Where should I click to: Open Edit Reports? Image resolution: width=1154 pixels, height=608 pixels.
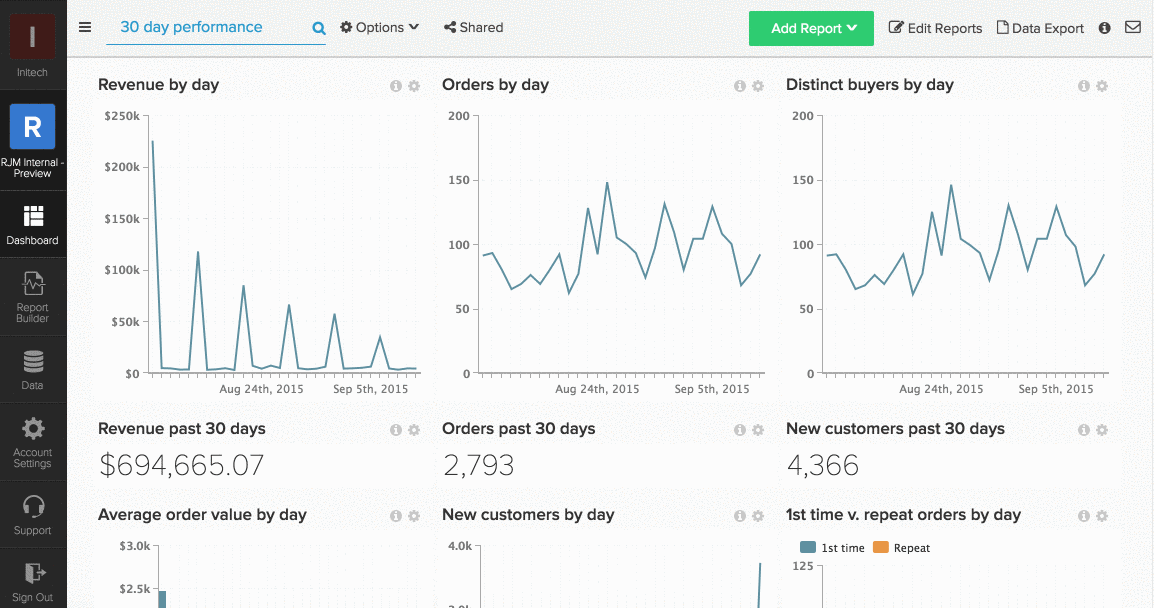[935, 28]
